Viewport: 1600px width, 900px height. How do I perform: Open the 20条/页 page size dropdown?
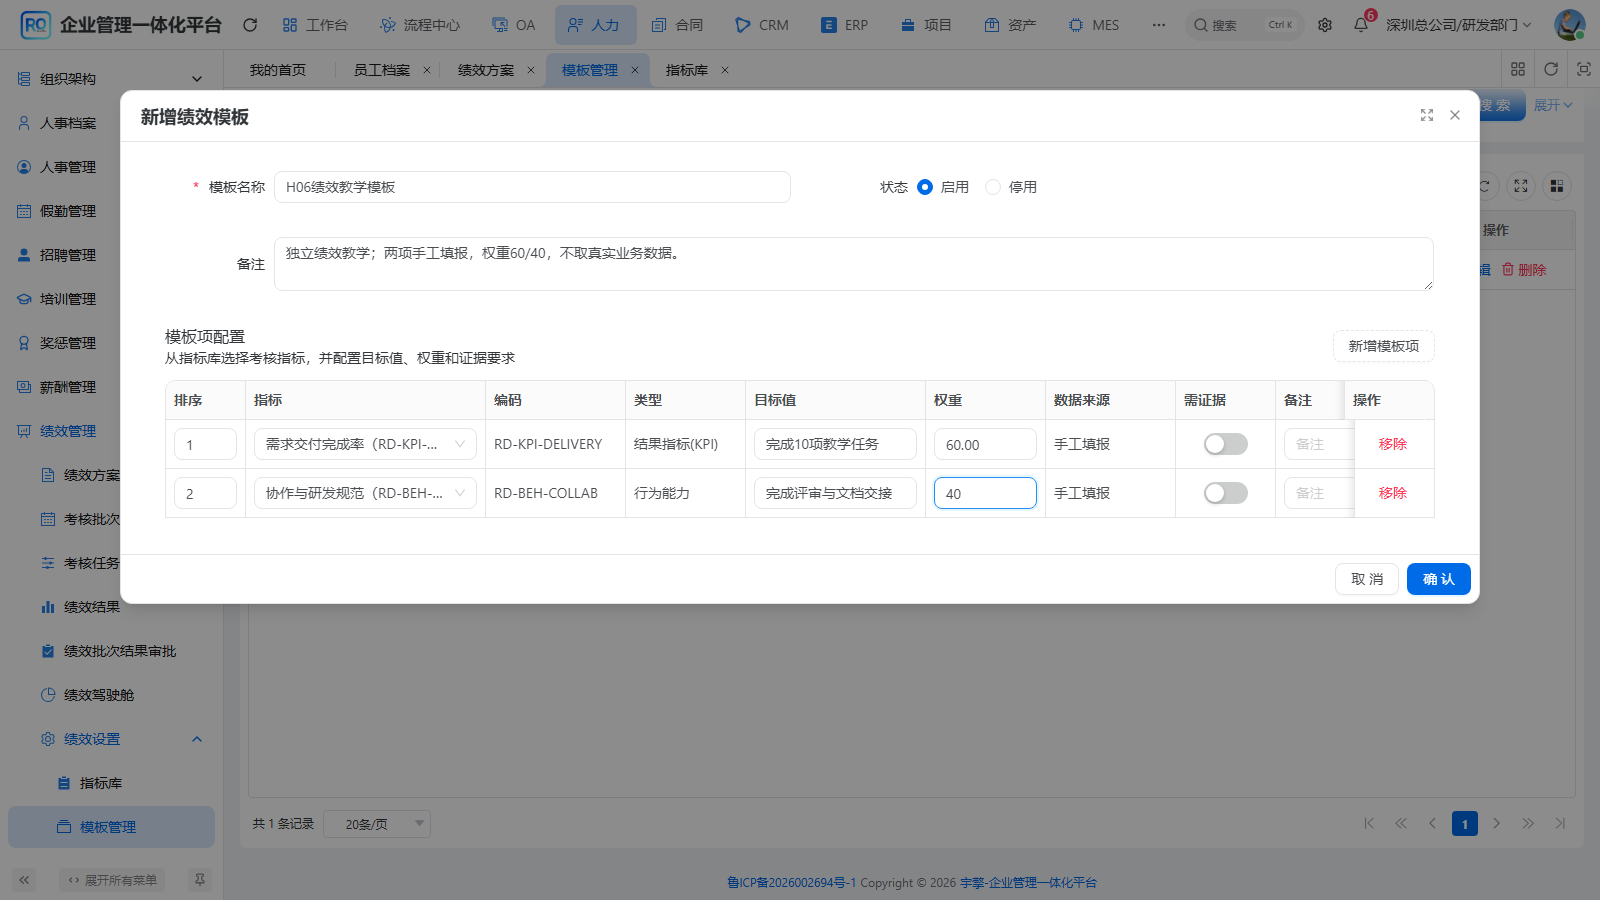click(x=377, y=824)
